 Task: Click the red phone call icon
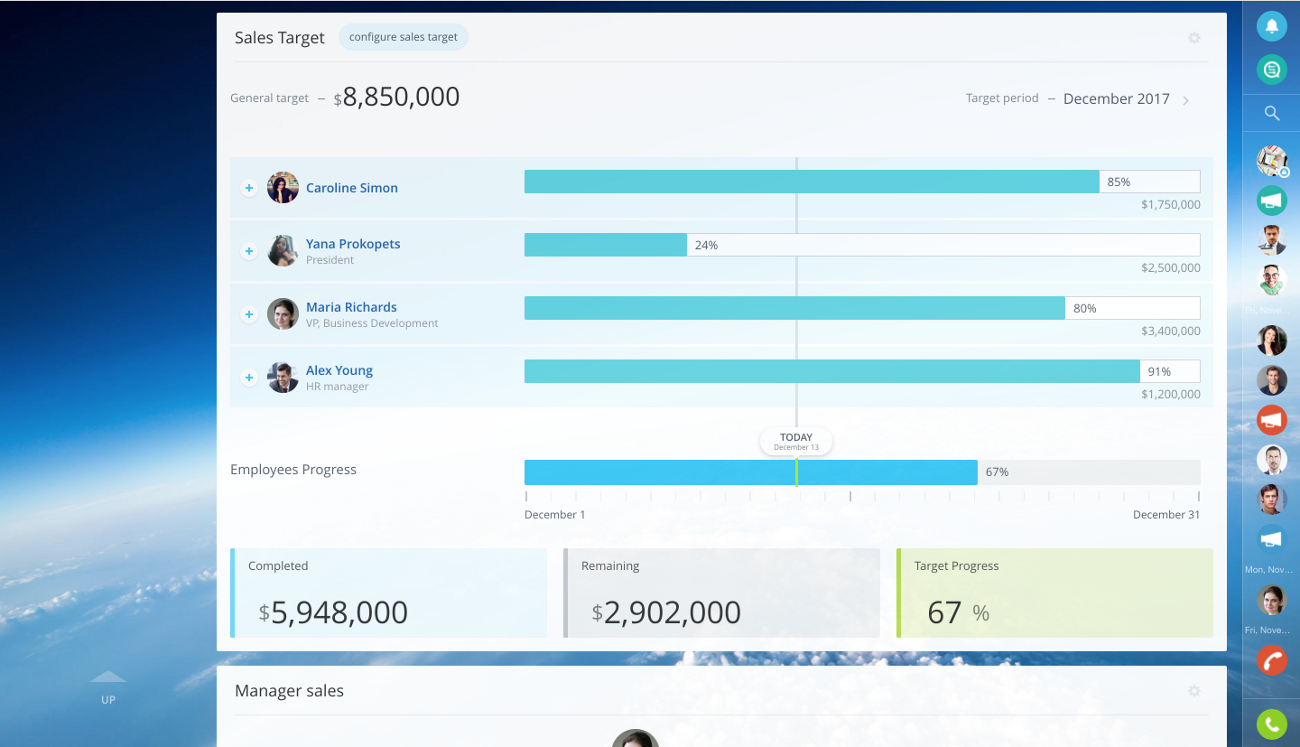[x=1271, y=660]
